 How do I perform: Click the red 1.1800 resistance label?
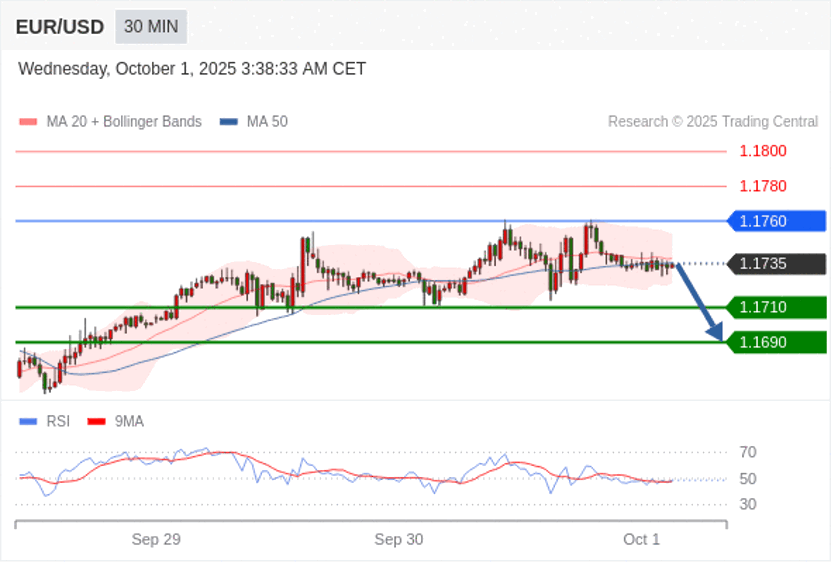click(x=762, y=151)
